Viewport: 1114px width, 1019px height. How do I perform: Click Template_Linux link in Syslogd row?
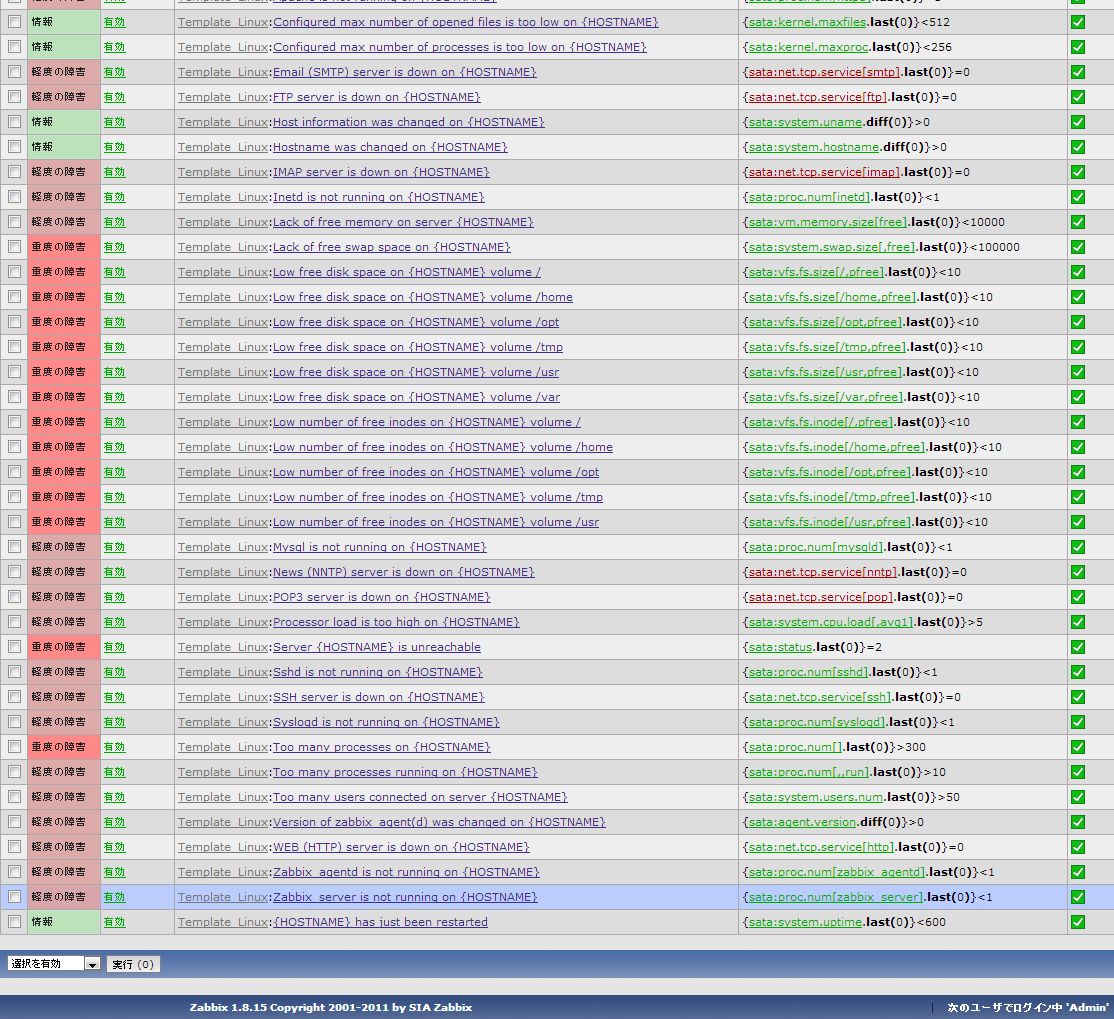[222, 722]
